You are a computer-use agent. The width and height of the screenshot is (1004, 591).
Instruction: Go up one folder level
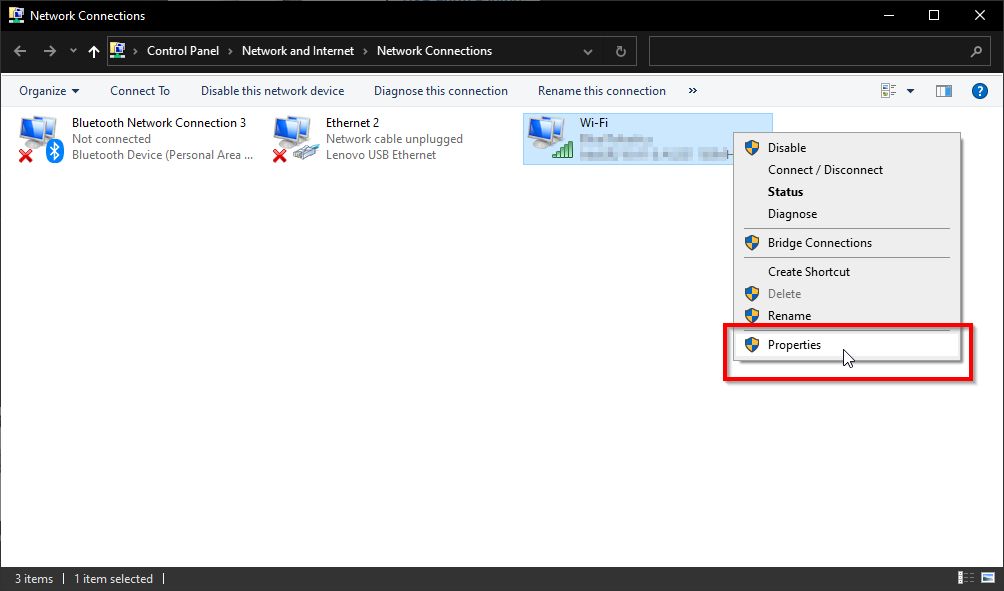click(94, 51)
